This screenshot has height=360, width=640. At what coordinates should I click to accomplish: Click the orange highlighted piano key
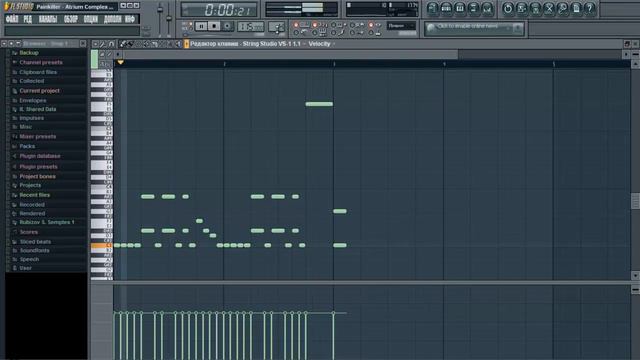click(x=101, y=246)
